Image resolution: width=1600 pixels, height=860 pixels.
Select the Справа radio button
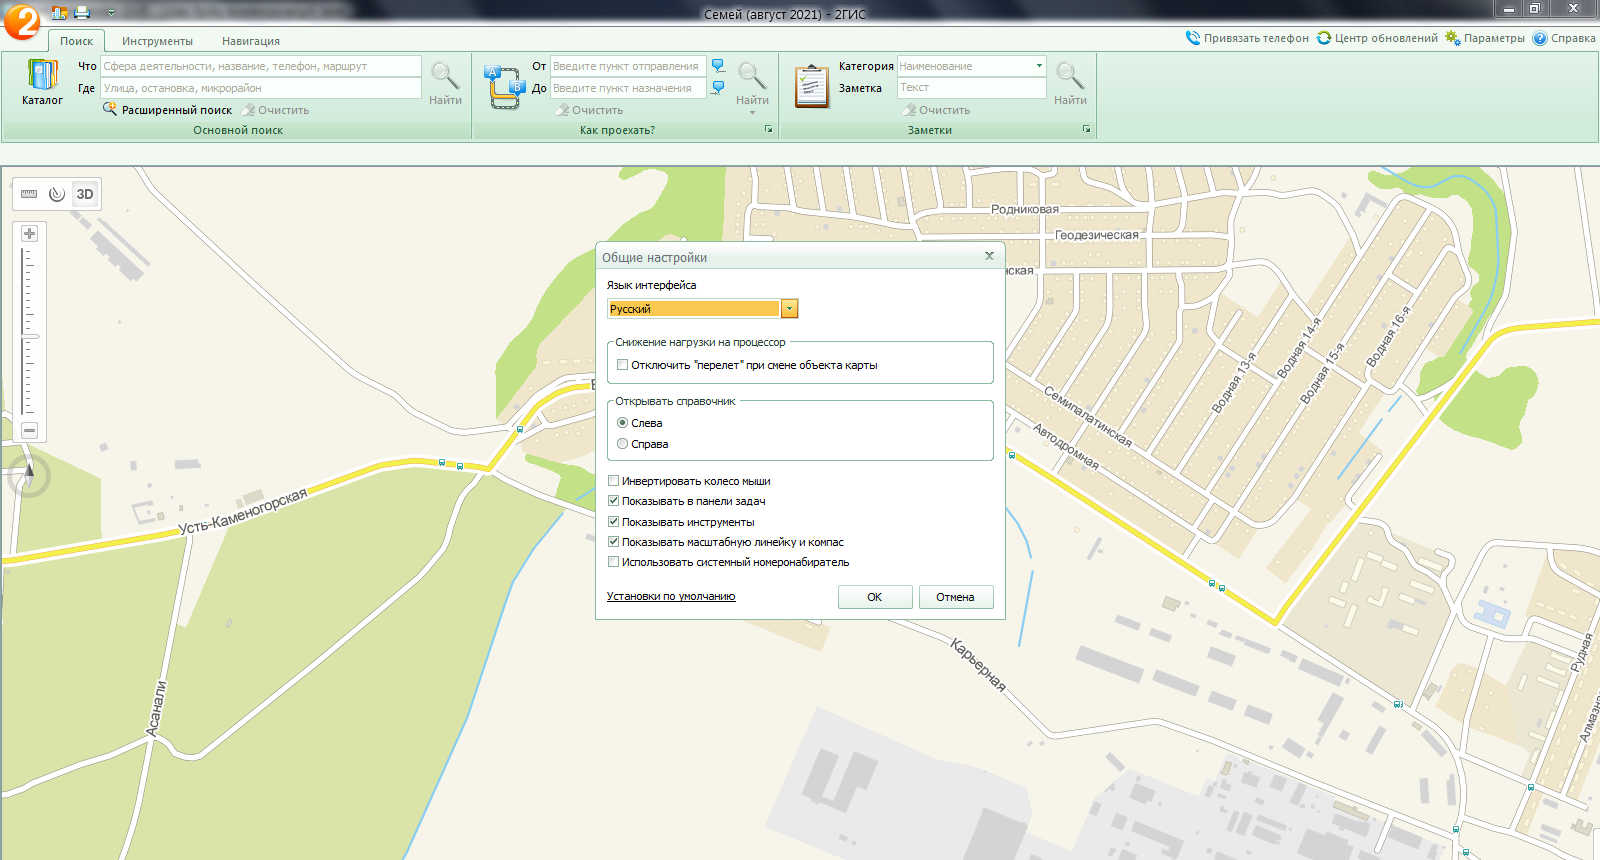pos(622,444)
